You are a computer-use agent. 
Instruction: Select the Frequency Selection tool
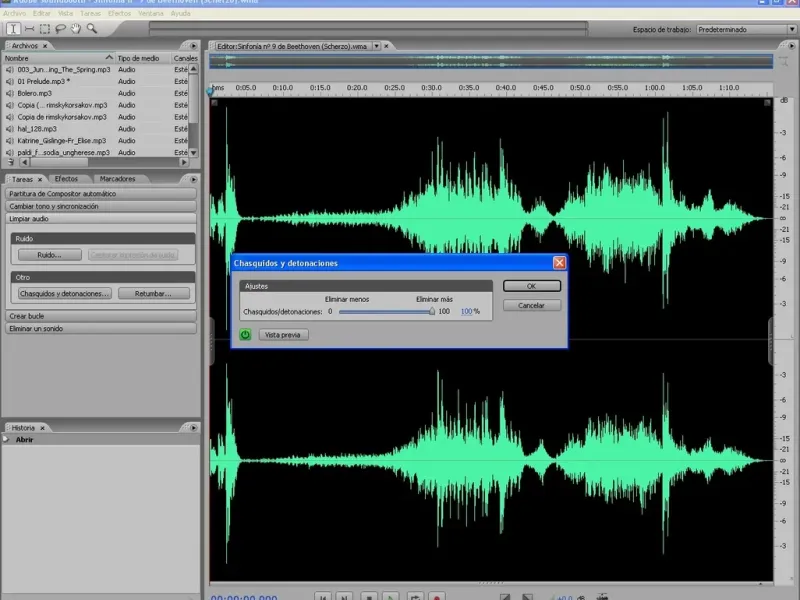[30, 29]
